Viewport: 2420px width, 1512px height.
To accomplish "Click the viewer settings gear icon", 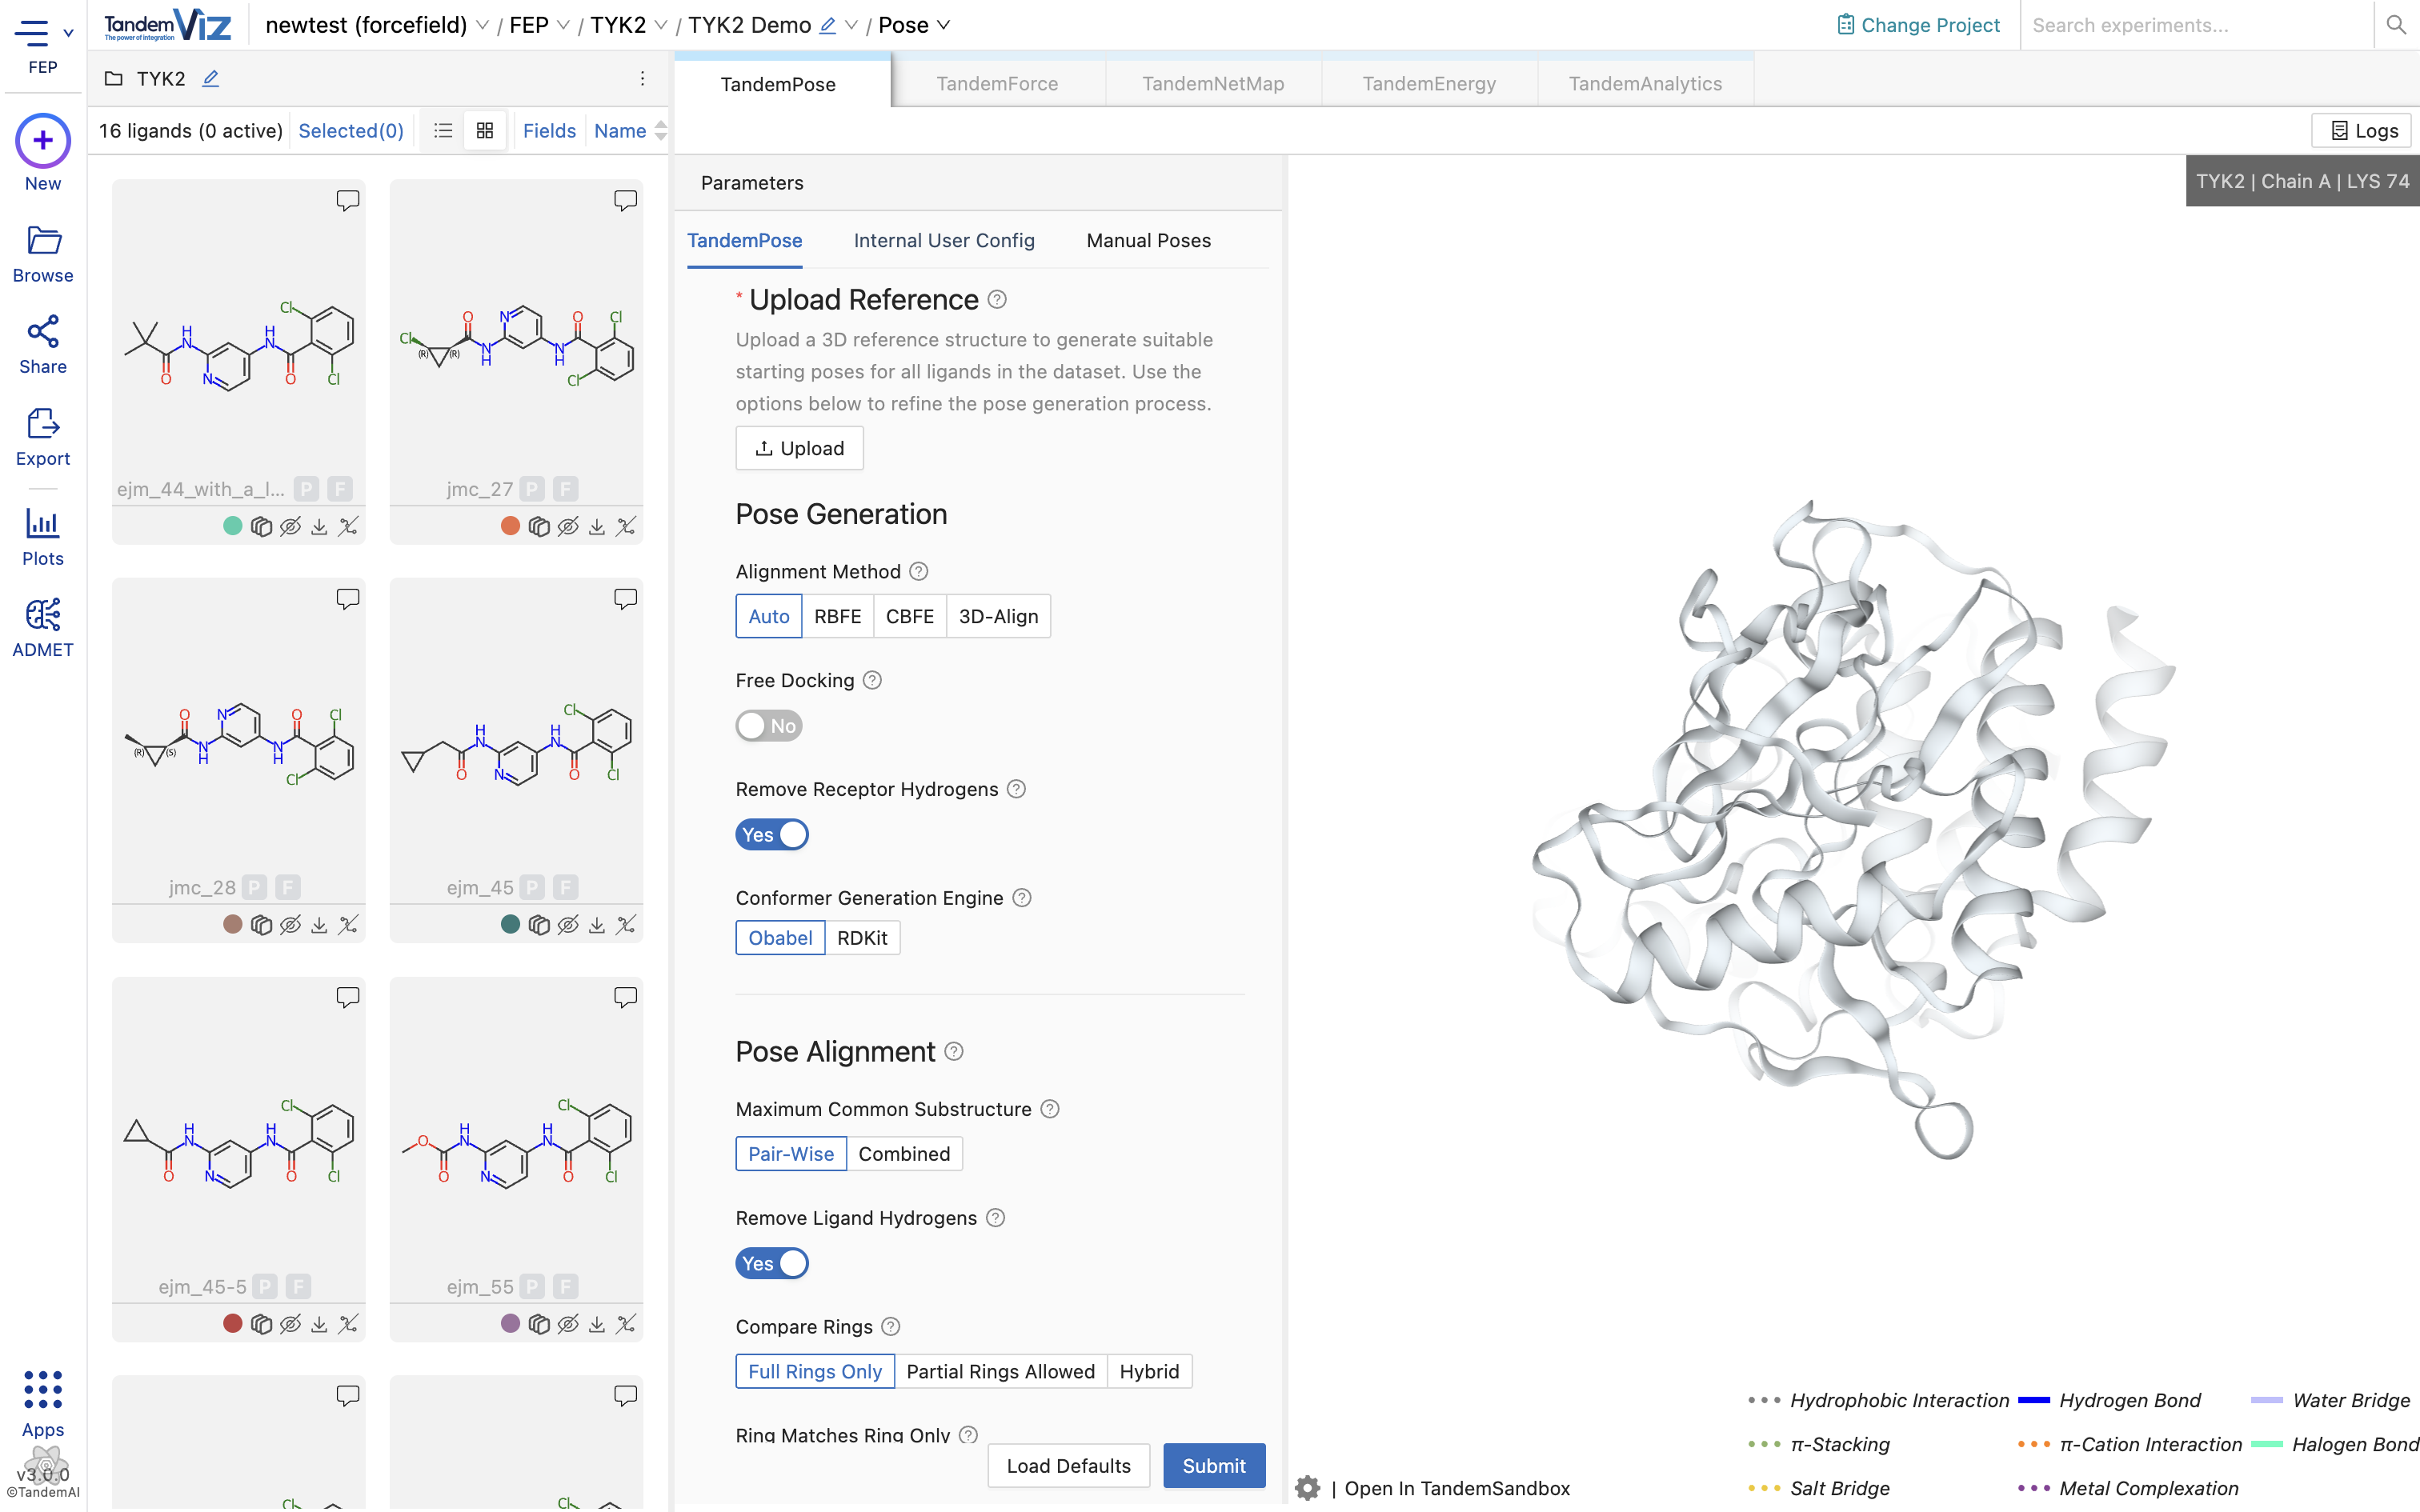I will coord(1307,1488).
